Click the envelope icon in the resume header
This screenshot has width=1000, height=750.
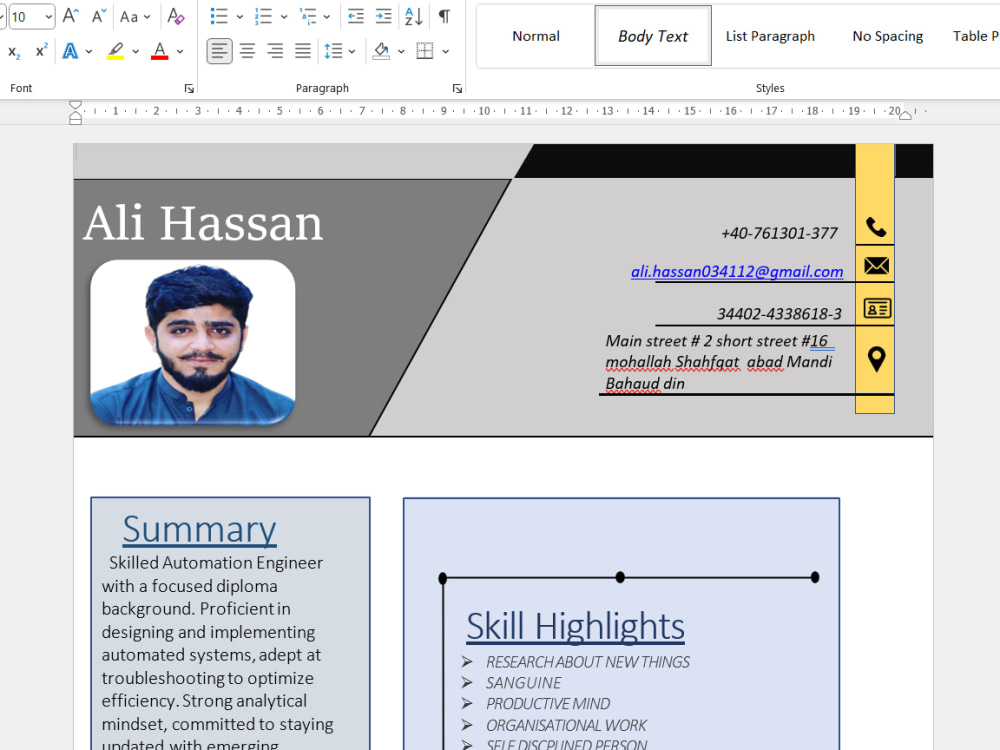click(875, 265)
